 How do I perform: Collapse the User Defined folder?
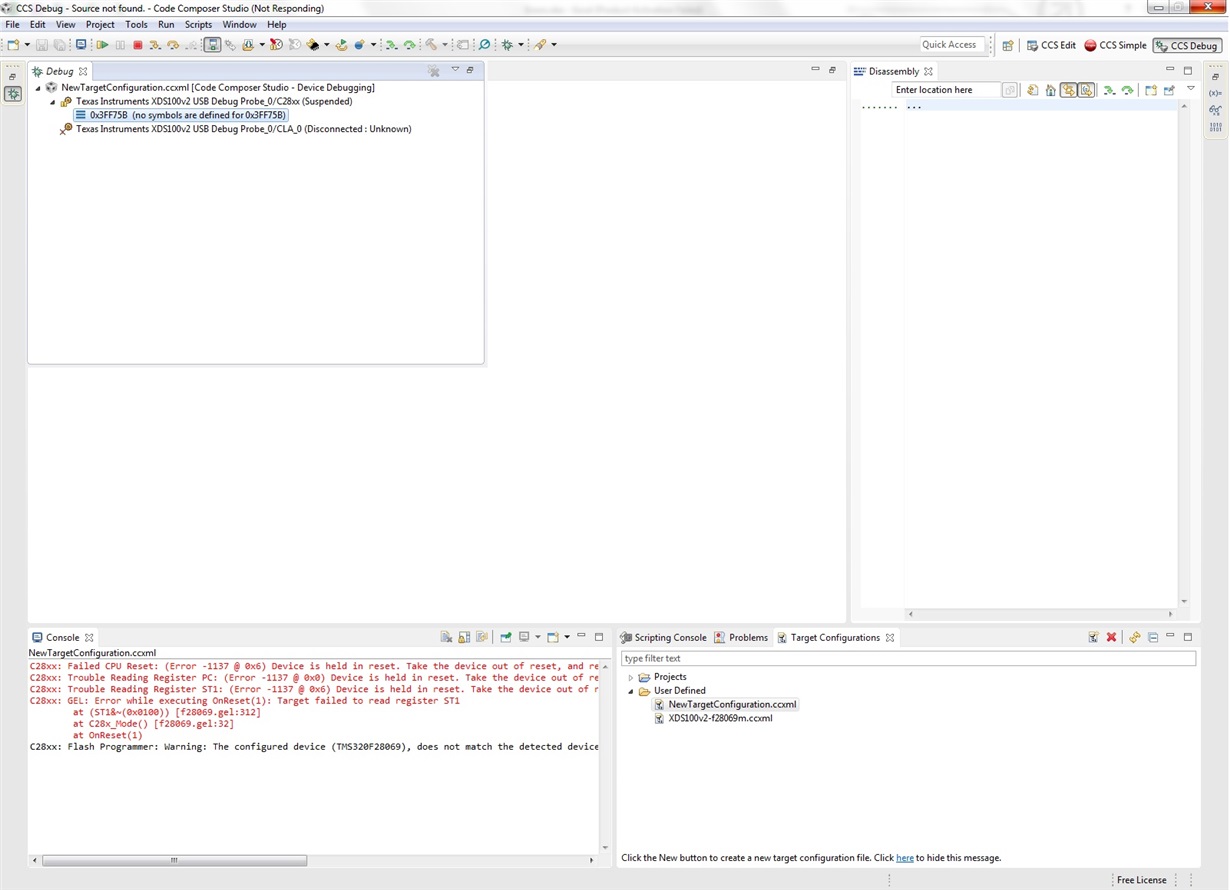(631, 691)
